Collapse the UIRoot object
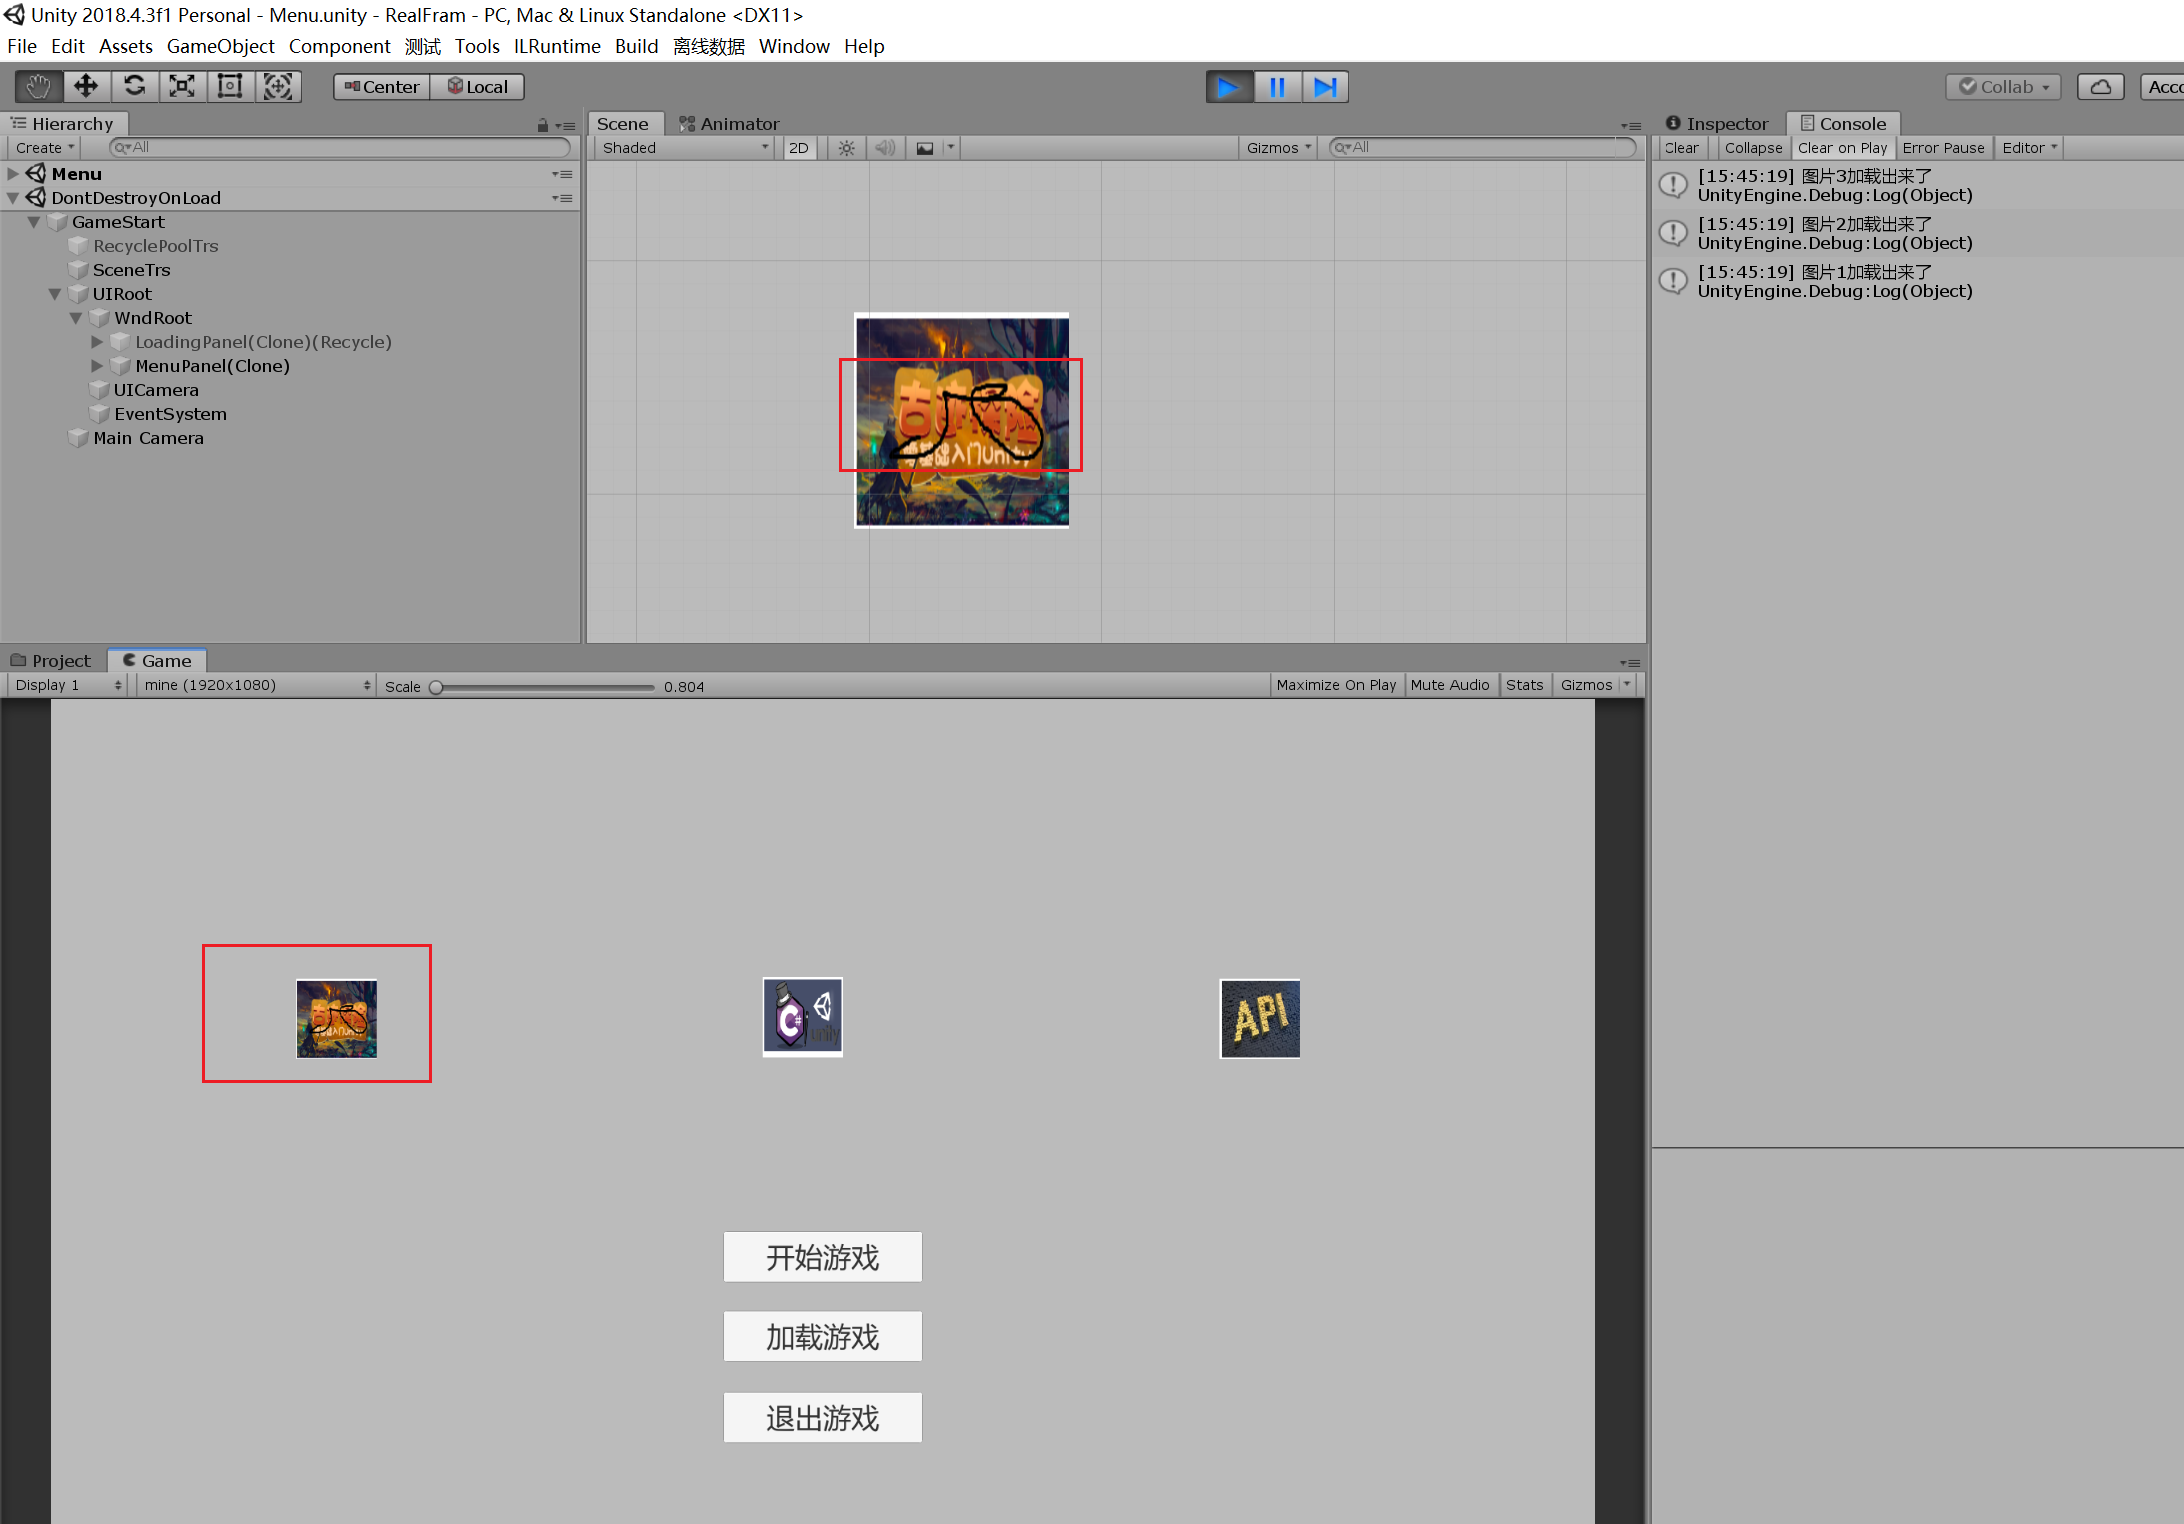Screen dimensions: 2184x1524 click(55, 294)
